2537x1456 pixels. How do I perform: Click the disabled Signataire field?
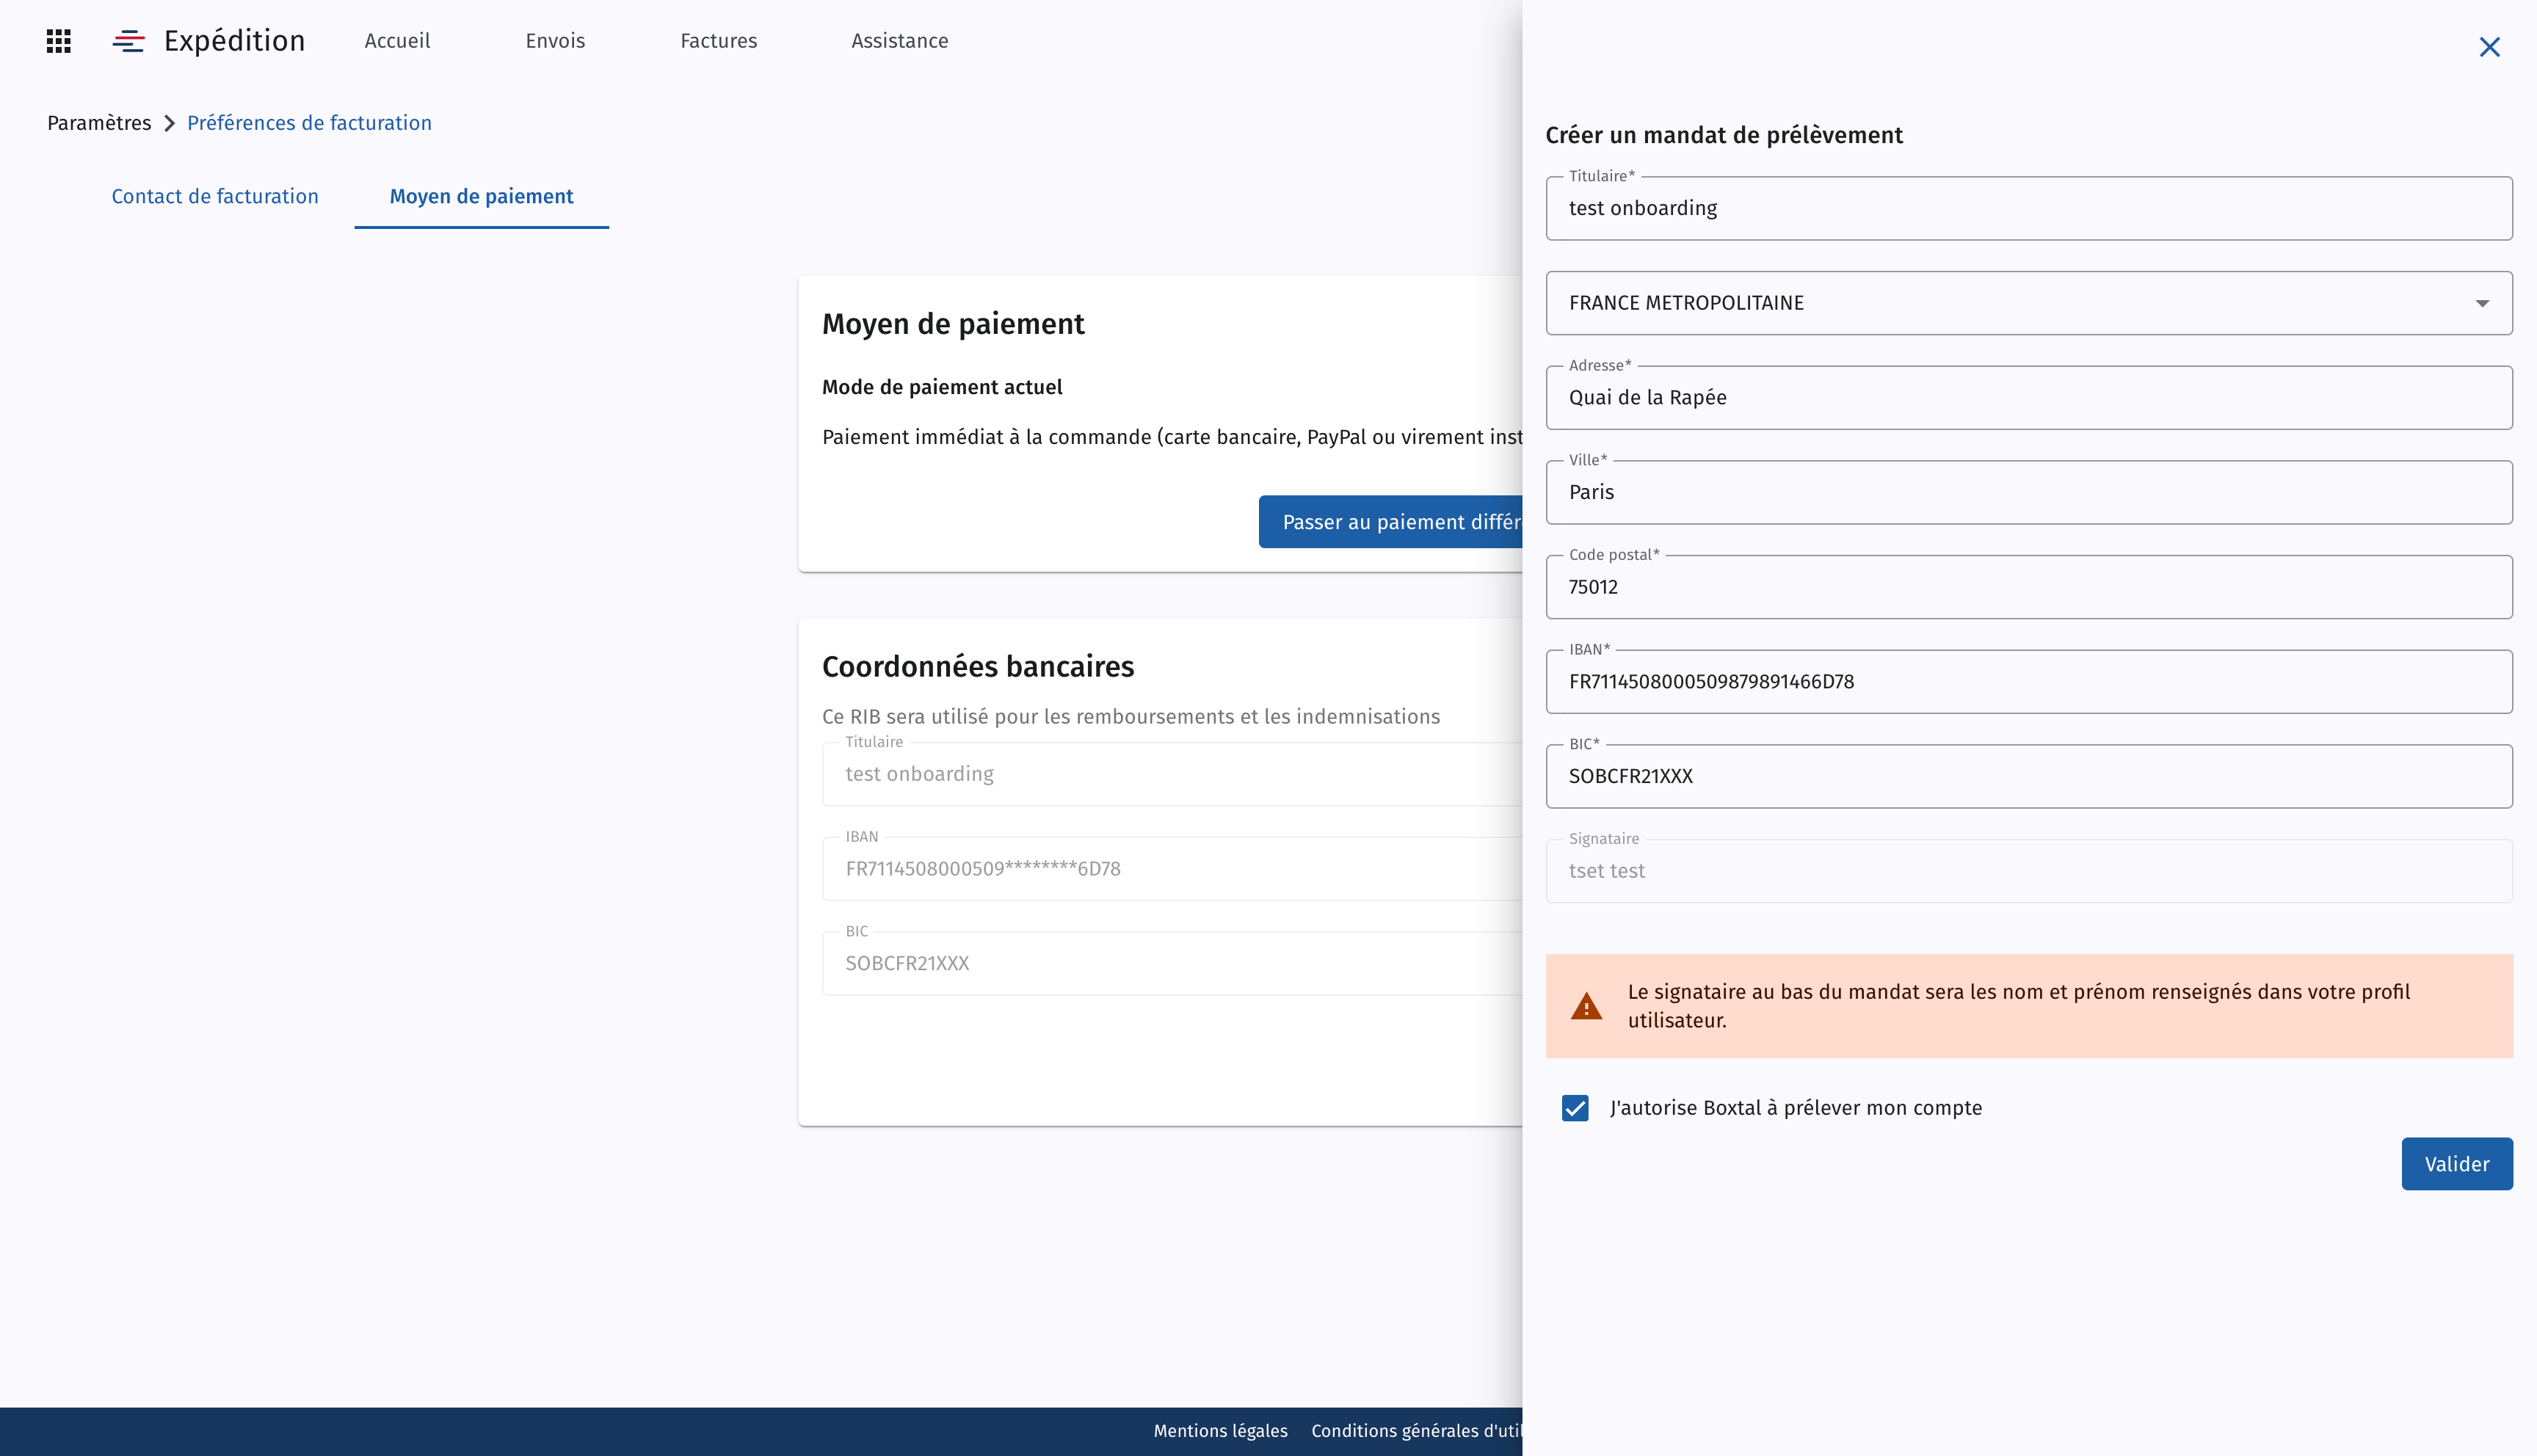2028,871
